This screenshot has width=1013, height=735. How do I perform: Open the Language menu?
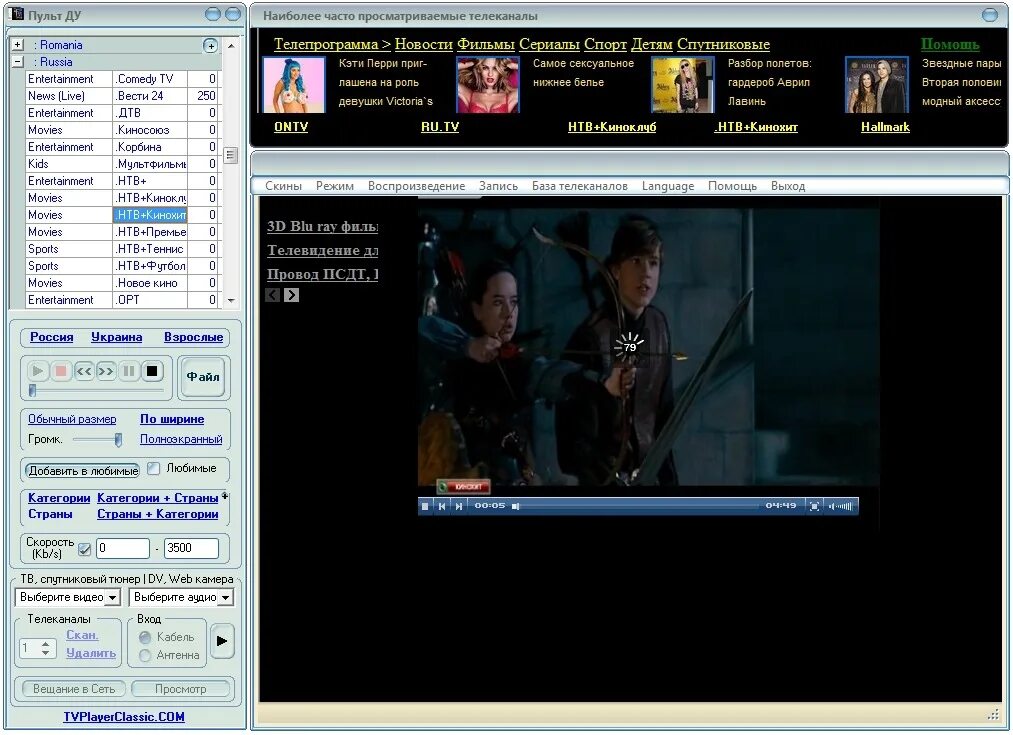click(667, 186)
